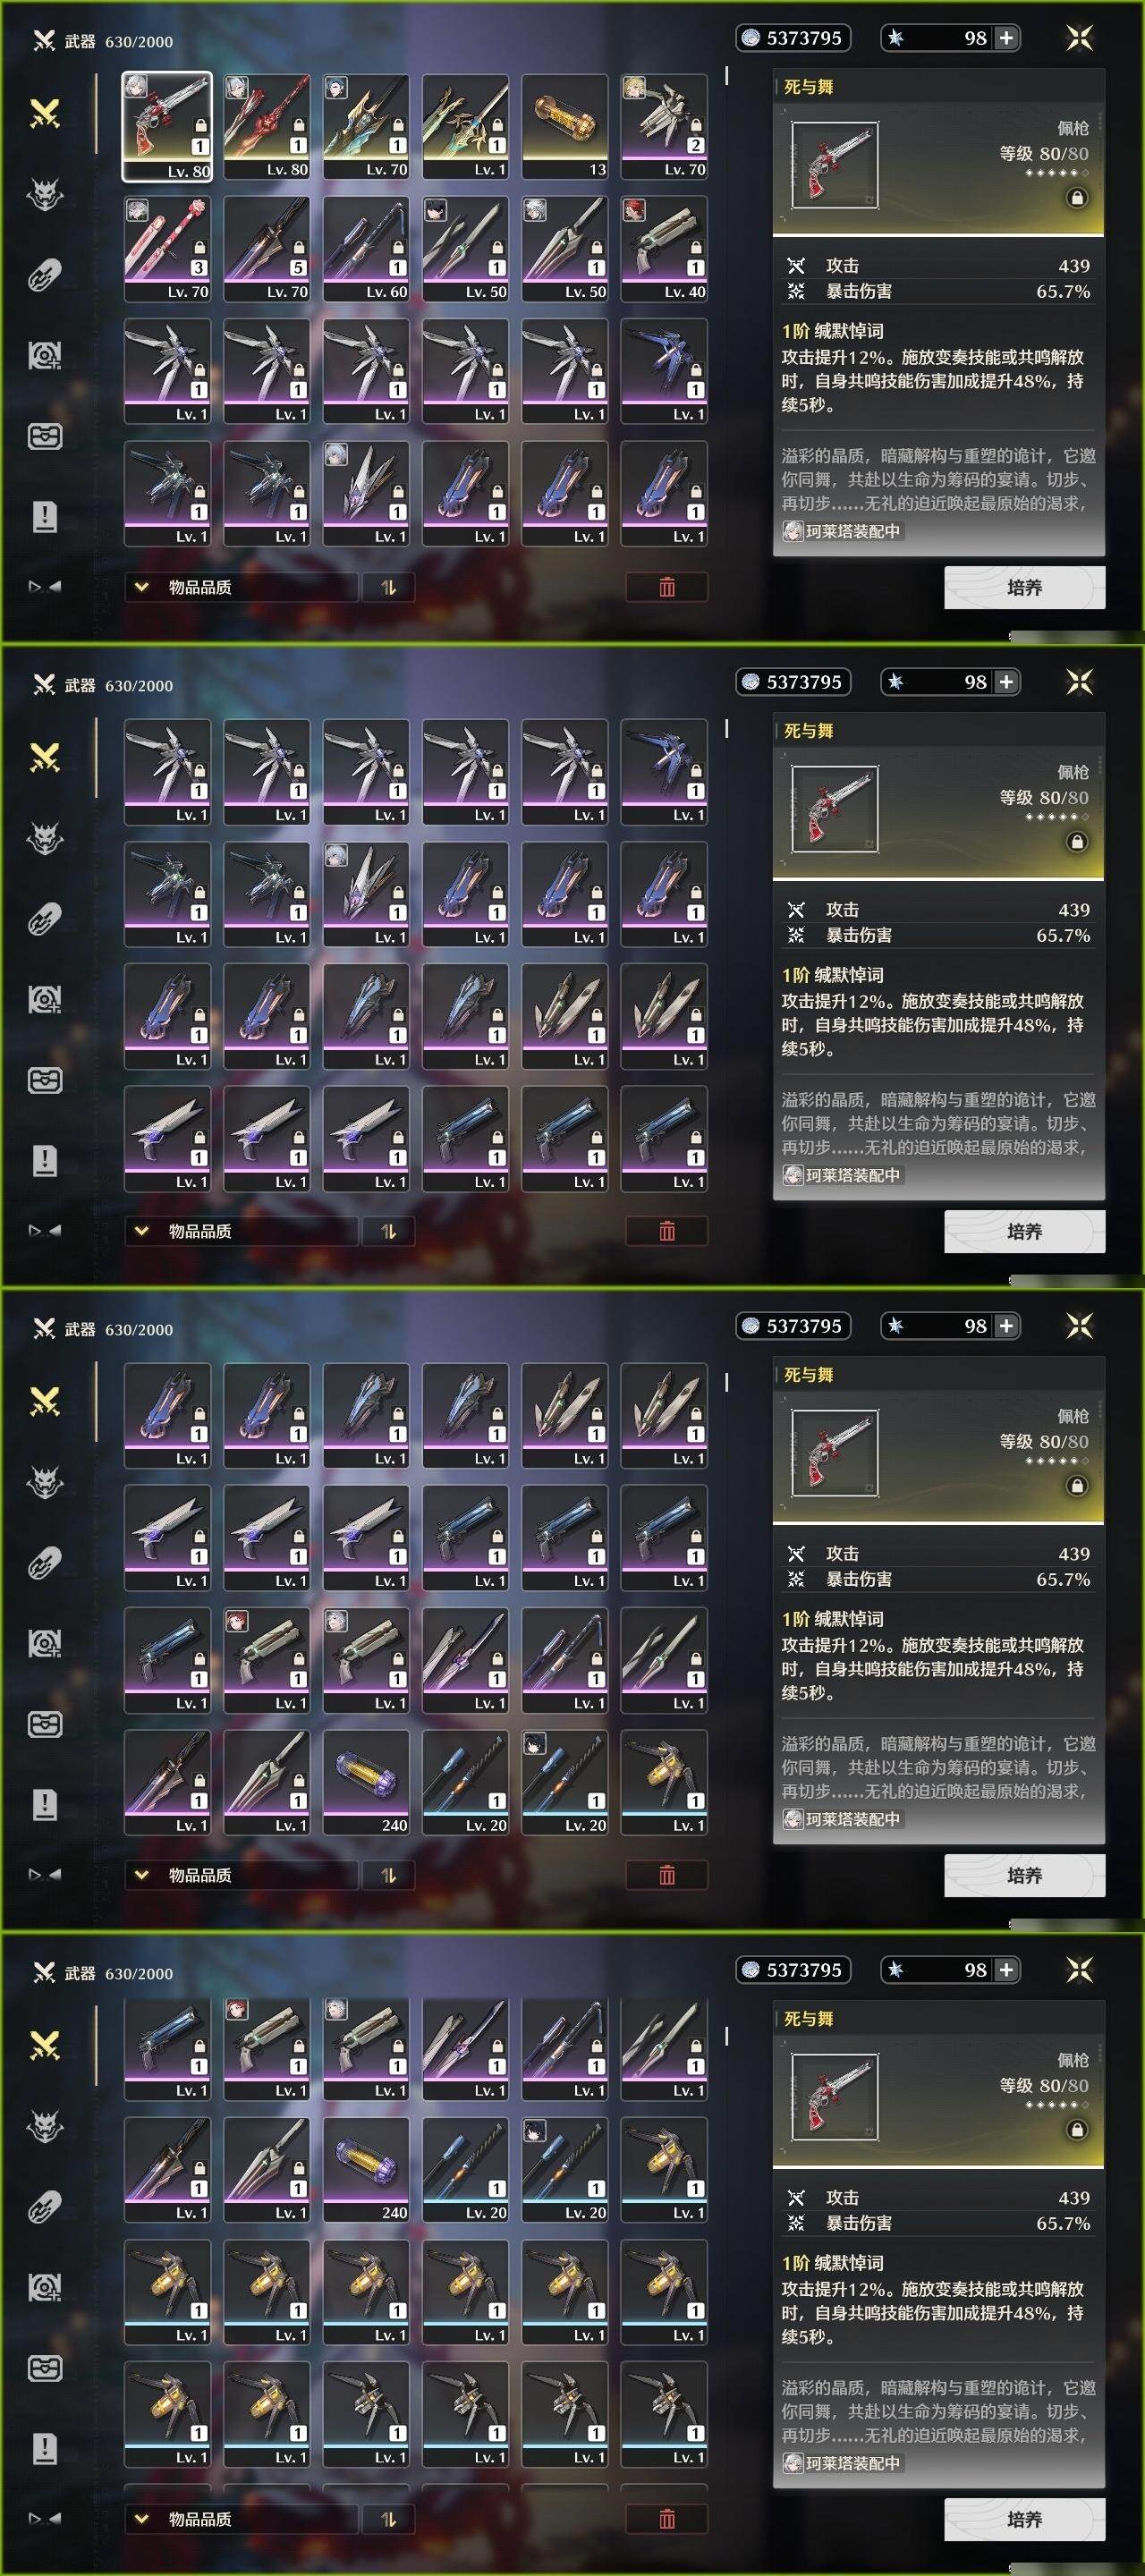Click the 培养 button in the topmost panel

tap(1024, 587)
